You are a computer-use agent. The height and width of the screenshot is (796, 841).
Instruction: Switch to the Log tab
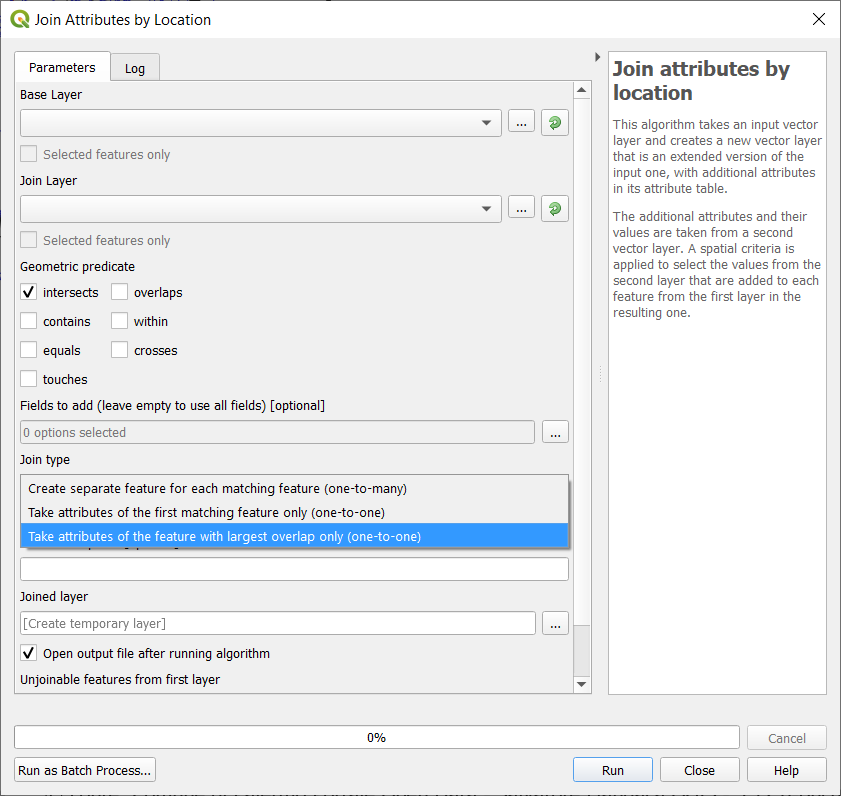point(135,69)
